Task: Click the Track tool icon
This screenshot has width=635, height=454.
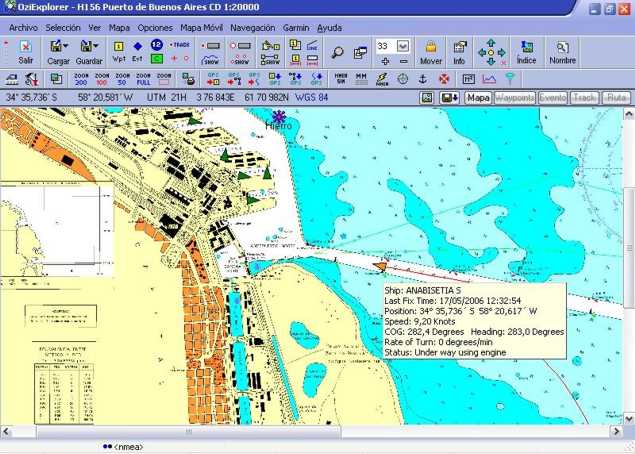Action: [180, 45]
